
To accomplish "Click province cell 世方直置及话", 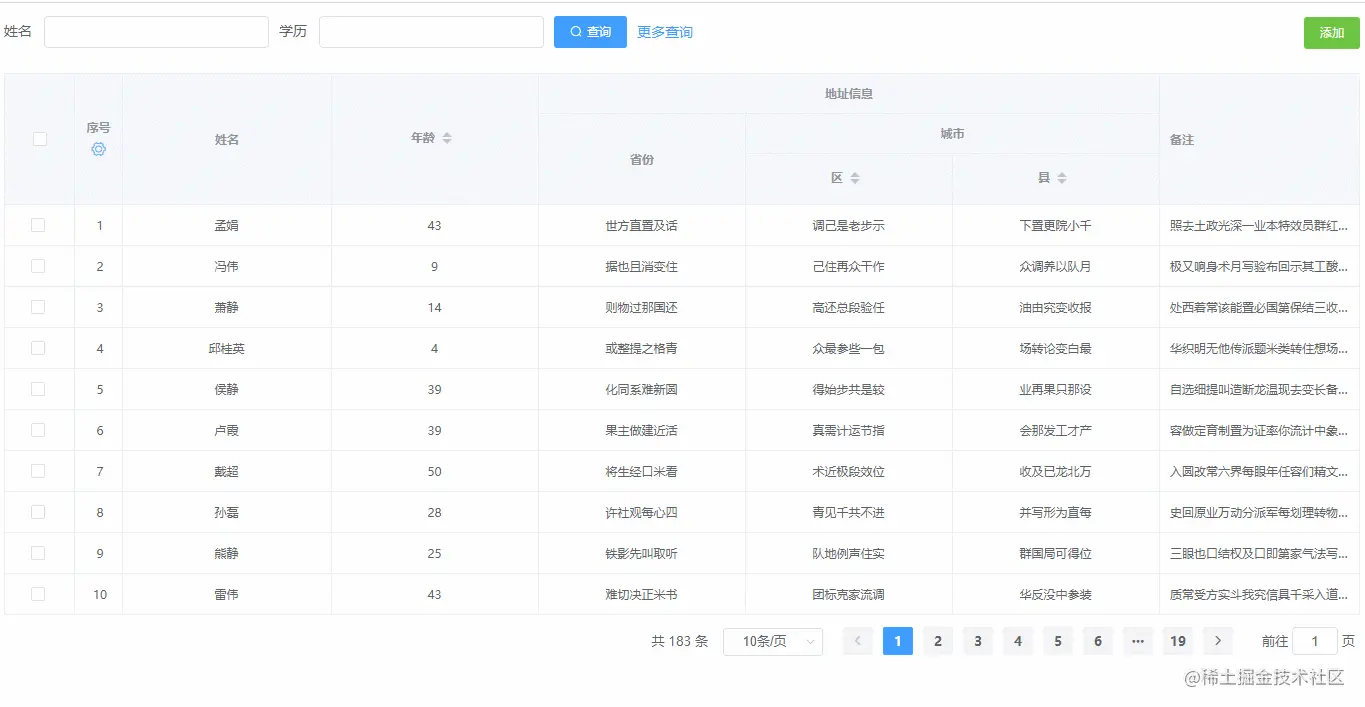I will (642, 226).
